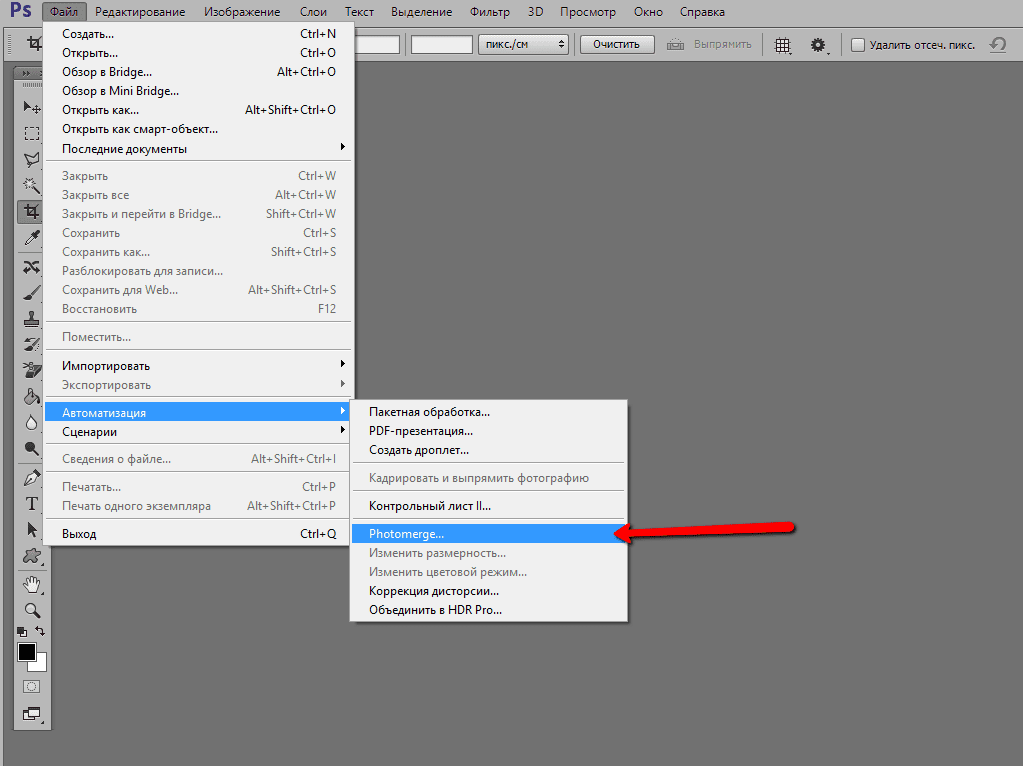Open crop tool preset picker

coord(32,44)
